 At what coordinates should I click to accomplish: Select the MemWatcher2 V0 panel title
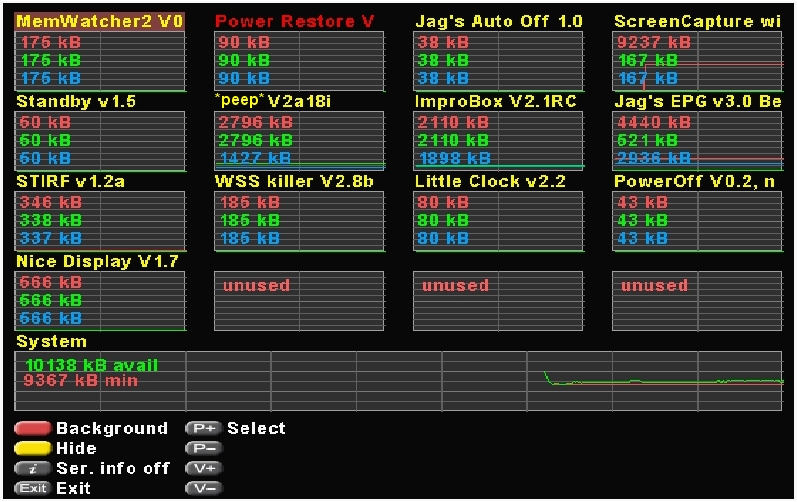point(99,21)
